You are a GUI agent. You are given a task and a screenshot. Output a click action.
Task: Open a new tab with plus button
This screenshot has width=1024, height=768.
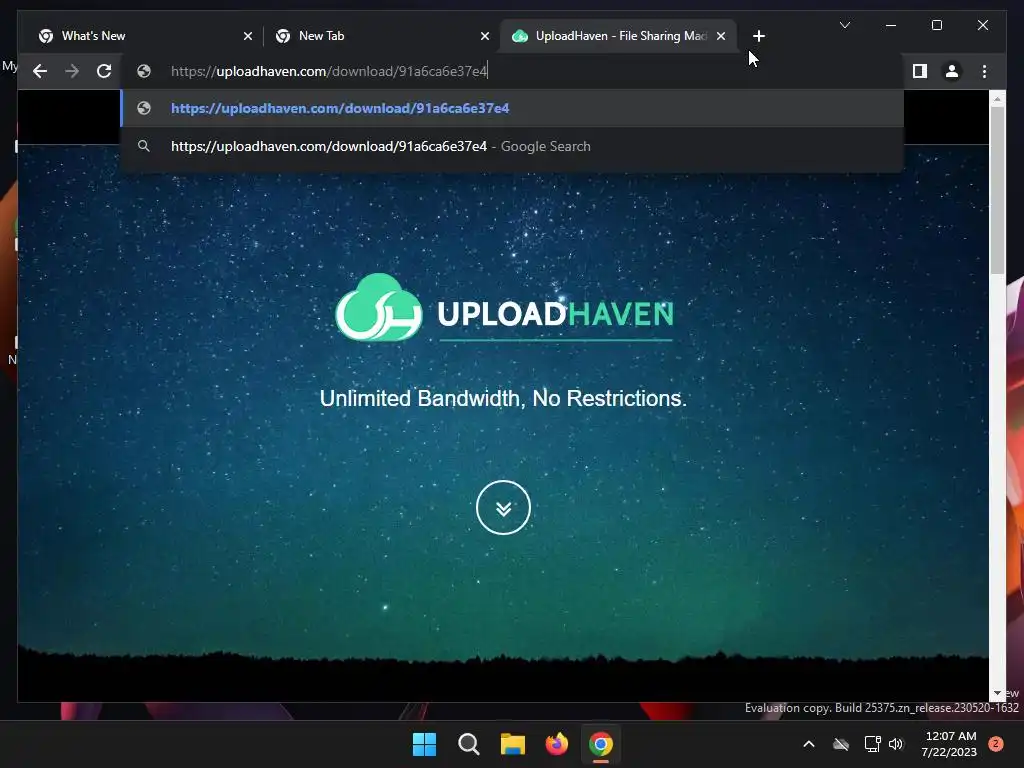(x=758, y=36)
